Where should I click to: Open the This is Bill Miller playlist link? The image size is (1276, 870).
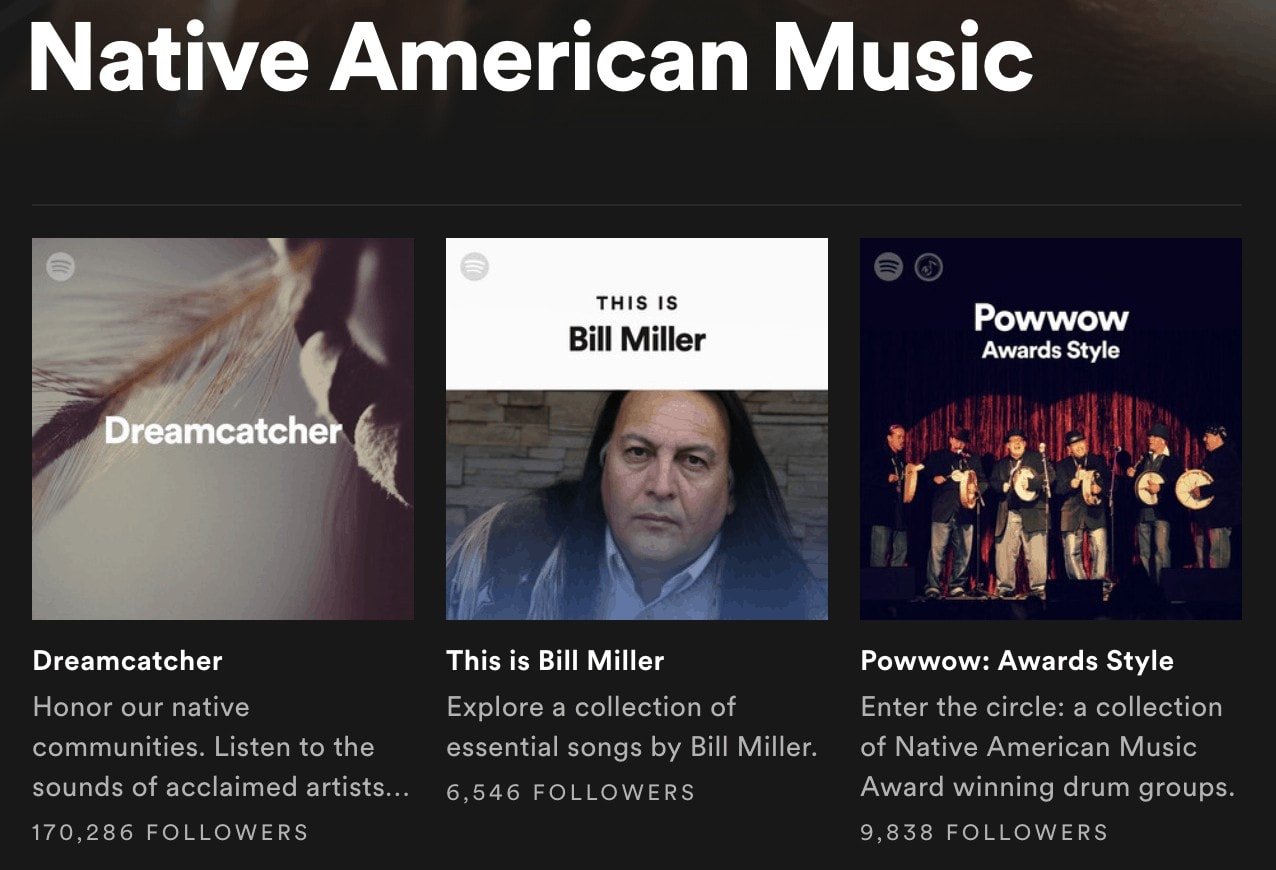pos(557,660)
